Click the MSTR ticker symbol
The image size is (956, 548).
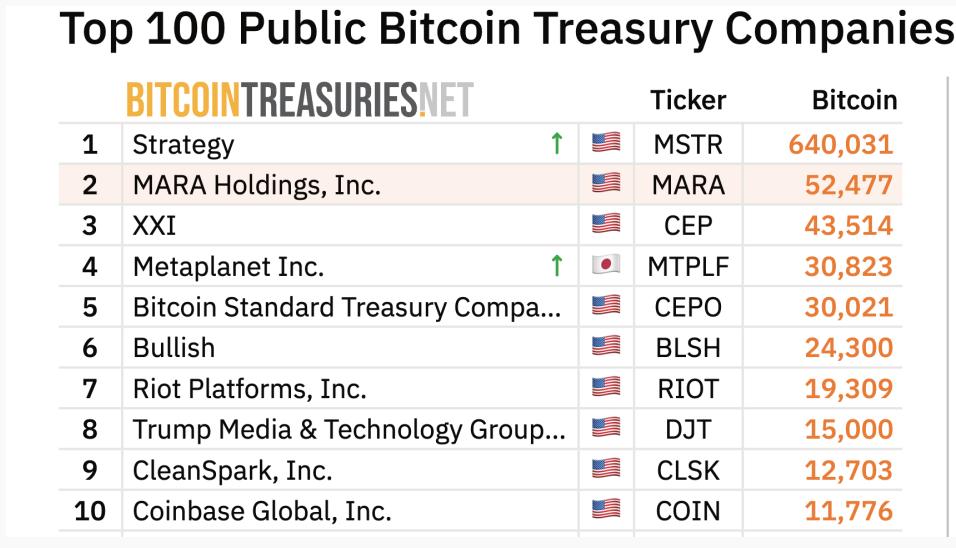tap(688, 144)
